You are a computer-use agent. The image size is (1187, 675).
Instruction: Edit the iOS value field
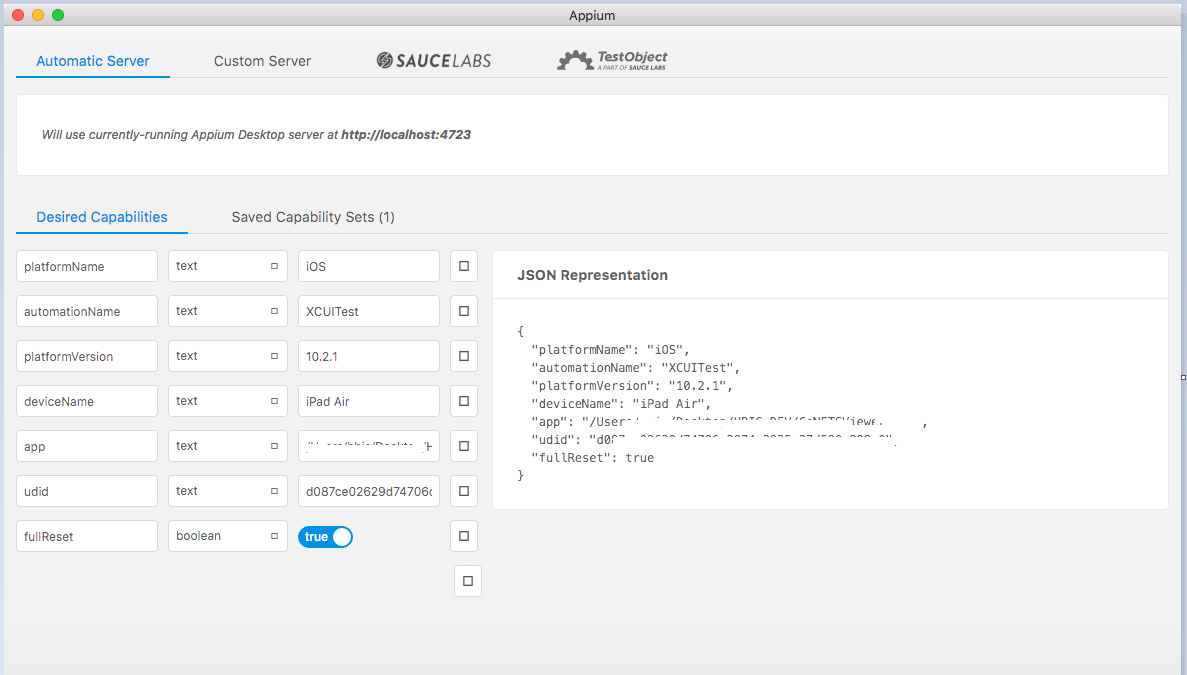pyautogui.click(x=369, y=266)
